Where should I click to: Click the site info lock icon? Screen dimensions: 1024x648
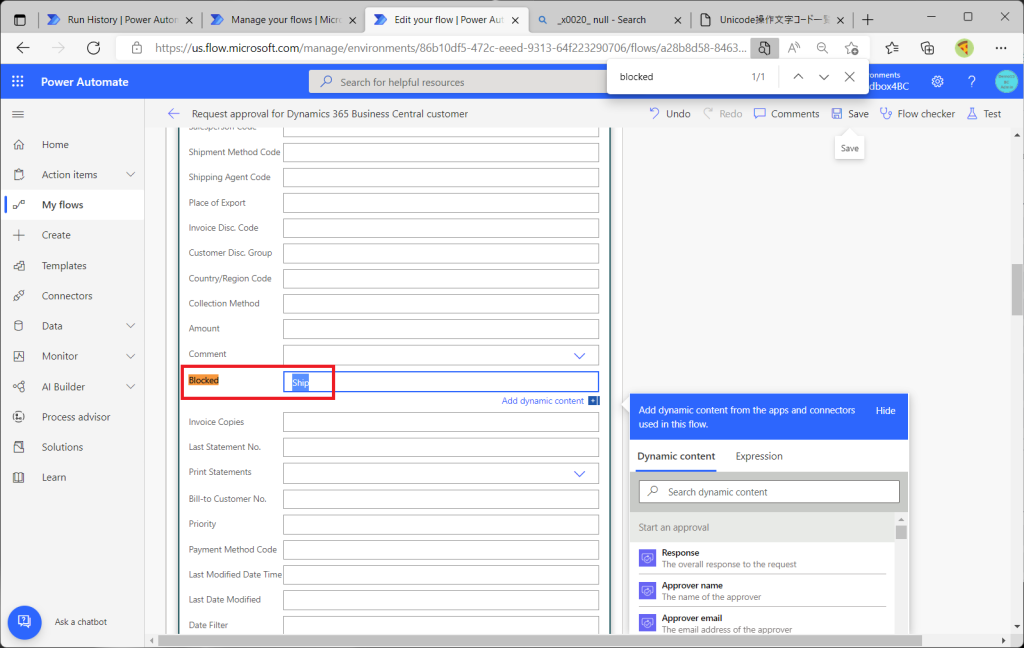pyautogui.click(x=136, y=48)
